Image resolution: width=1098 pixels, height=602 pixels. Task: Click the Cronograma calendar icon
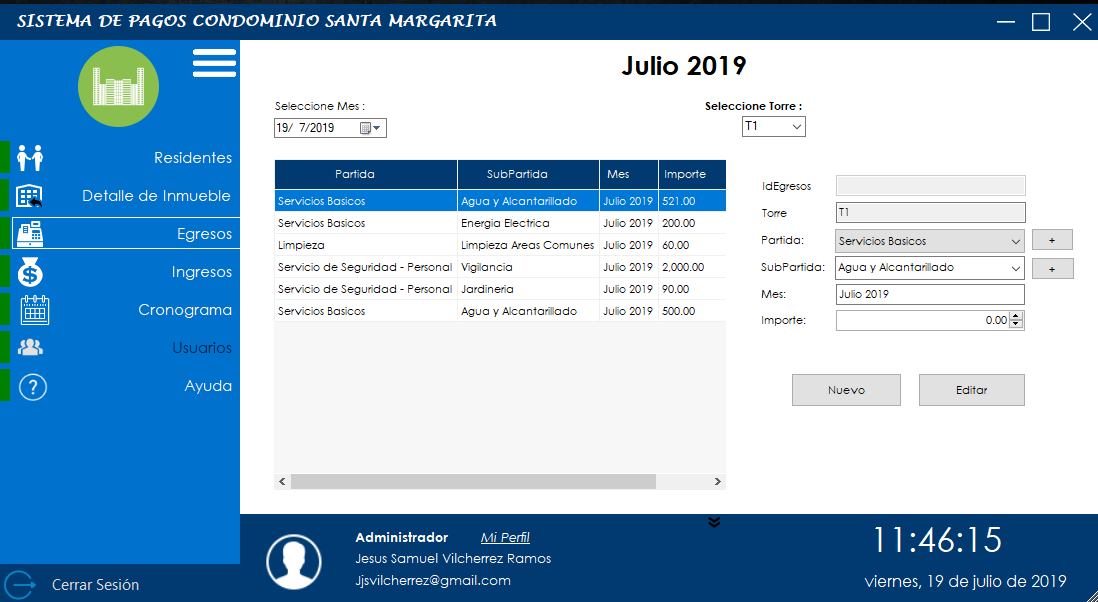(x=34, y=310)
